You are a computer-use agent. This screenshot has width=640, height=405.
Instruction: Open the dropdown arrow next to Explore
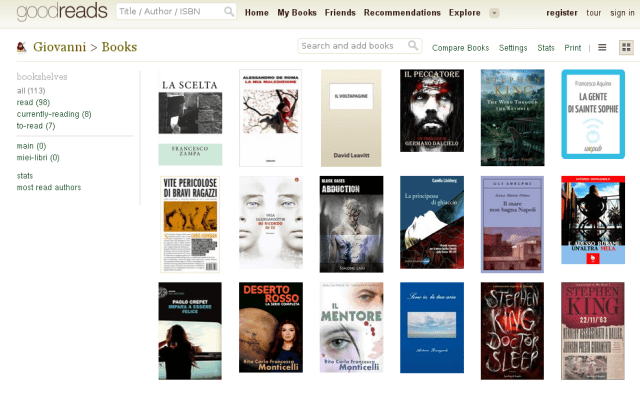click(x=494, y=13)
